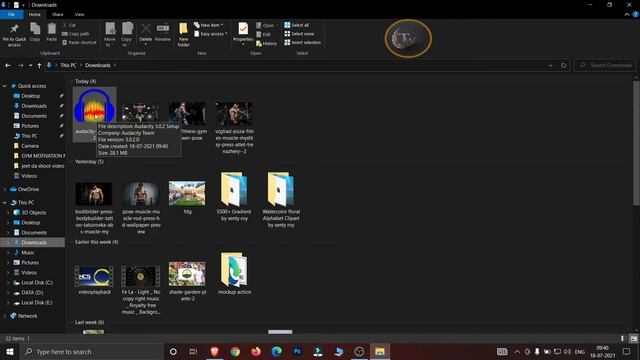Click Copy path in ribbon
This screenshot has width=640, height=360.
click(x=76, y=34)
